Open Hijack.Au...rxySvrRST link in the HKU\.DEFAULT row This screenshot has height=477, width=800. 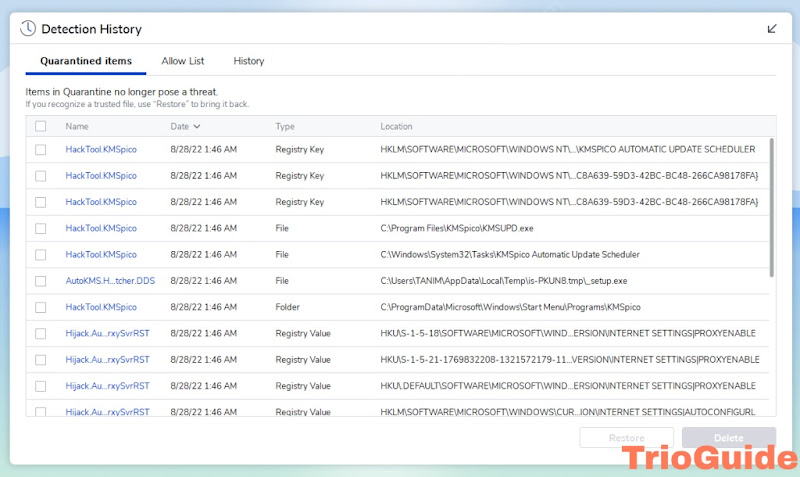(108, 386)
